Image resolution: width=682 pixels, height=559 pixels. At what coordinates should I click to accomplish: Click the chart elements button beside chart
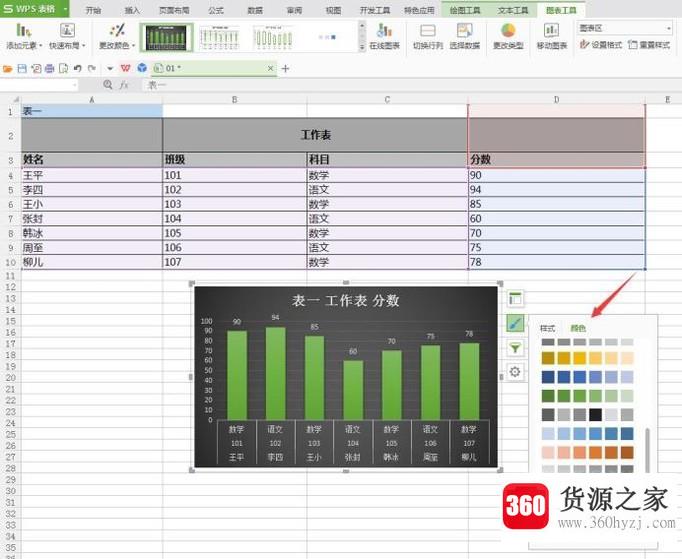tap(515, 299)
